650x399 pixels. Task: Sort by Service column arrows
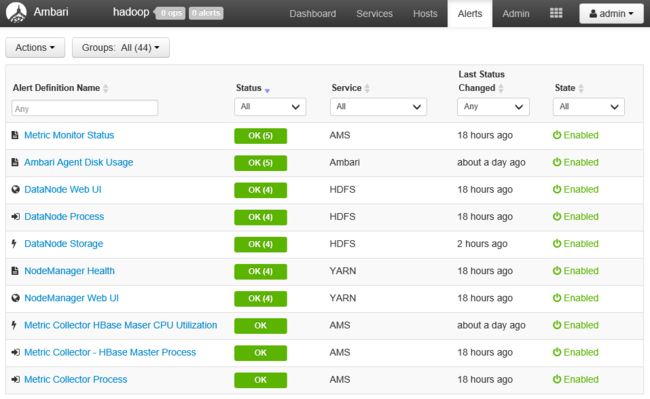pos(367,88)
